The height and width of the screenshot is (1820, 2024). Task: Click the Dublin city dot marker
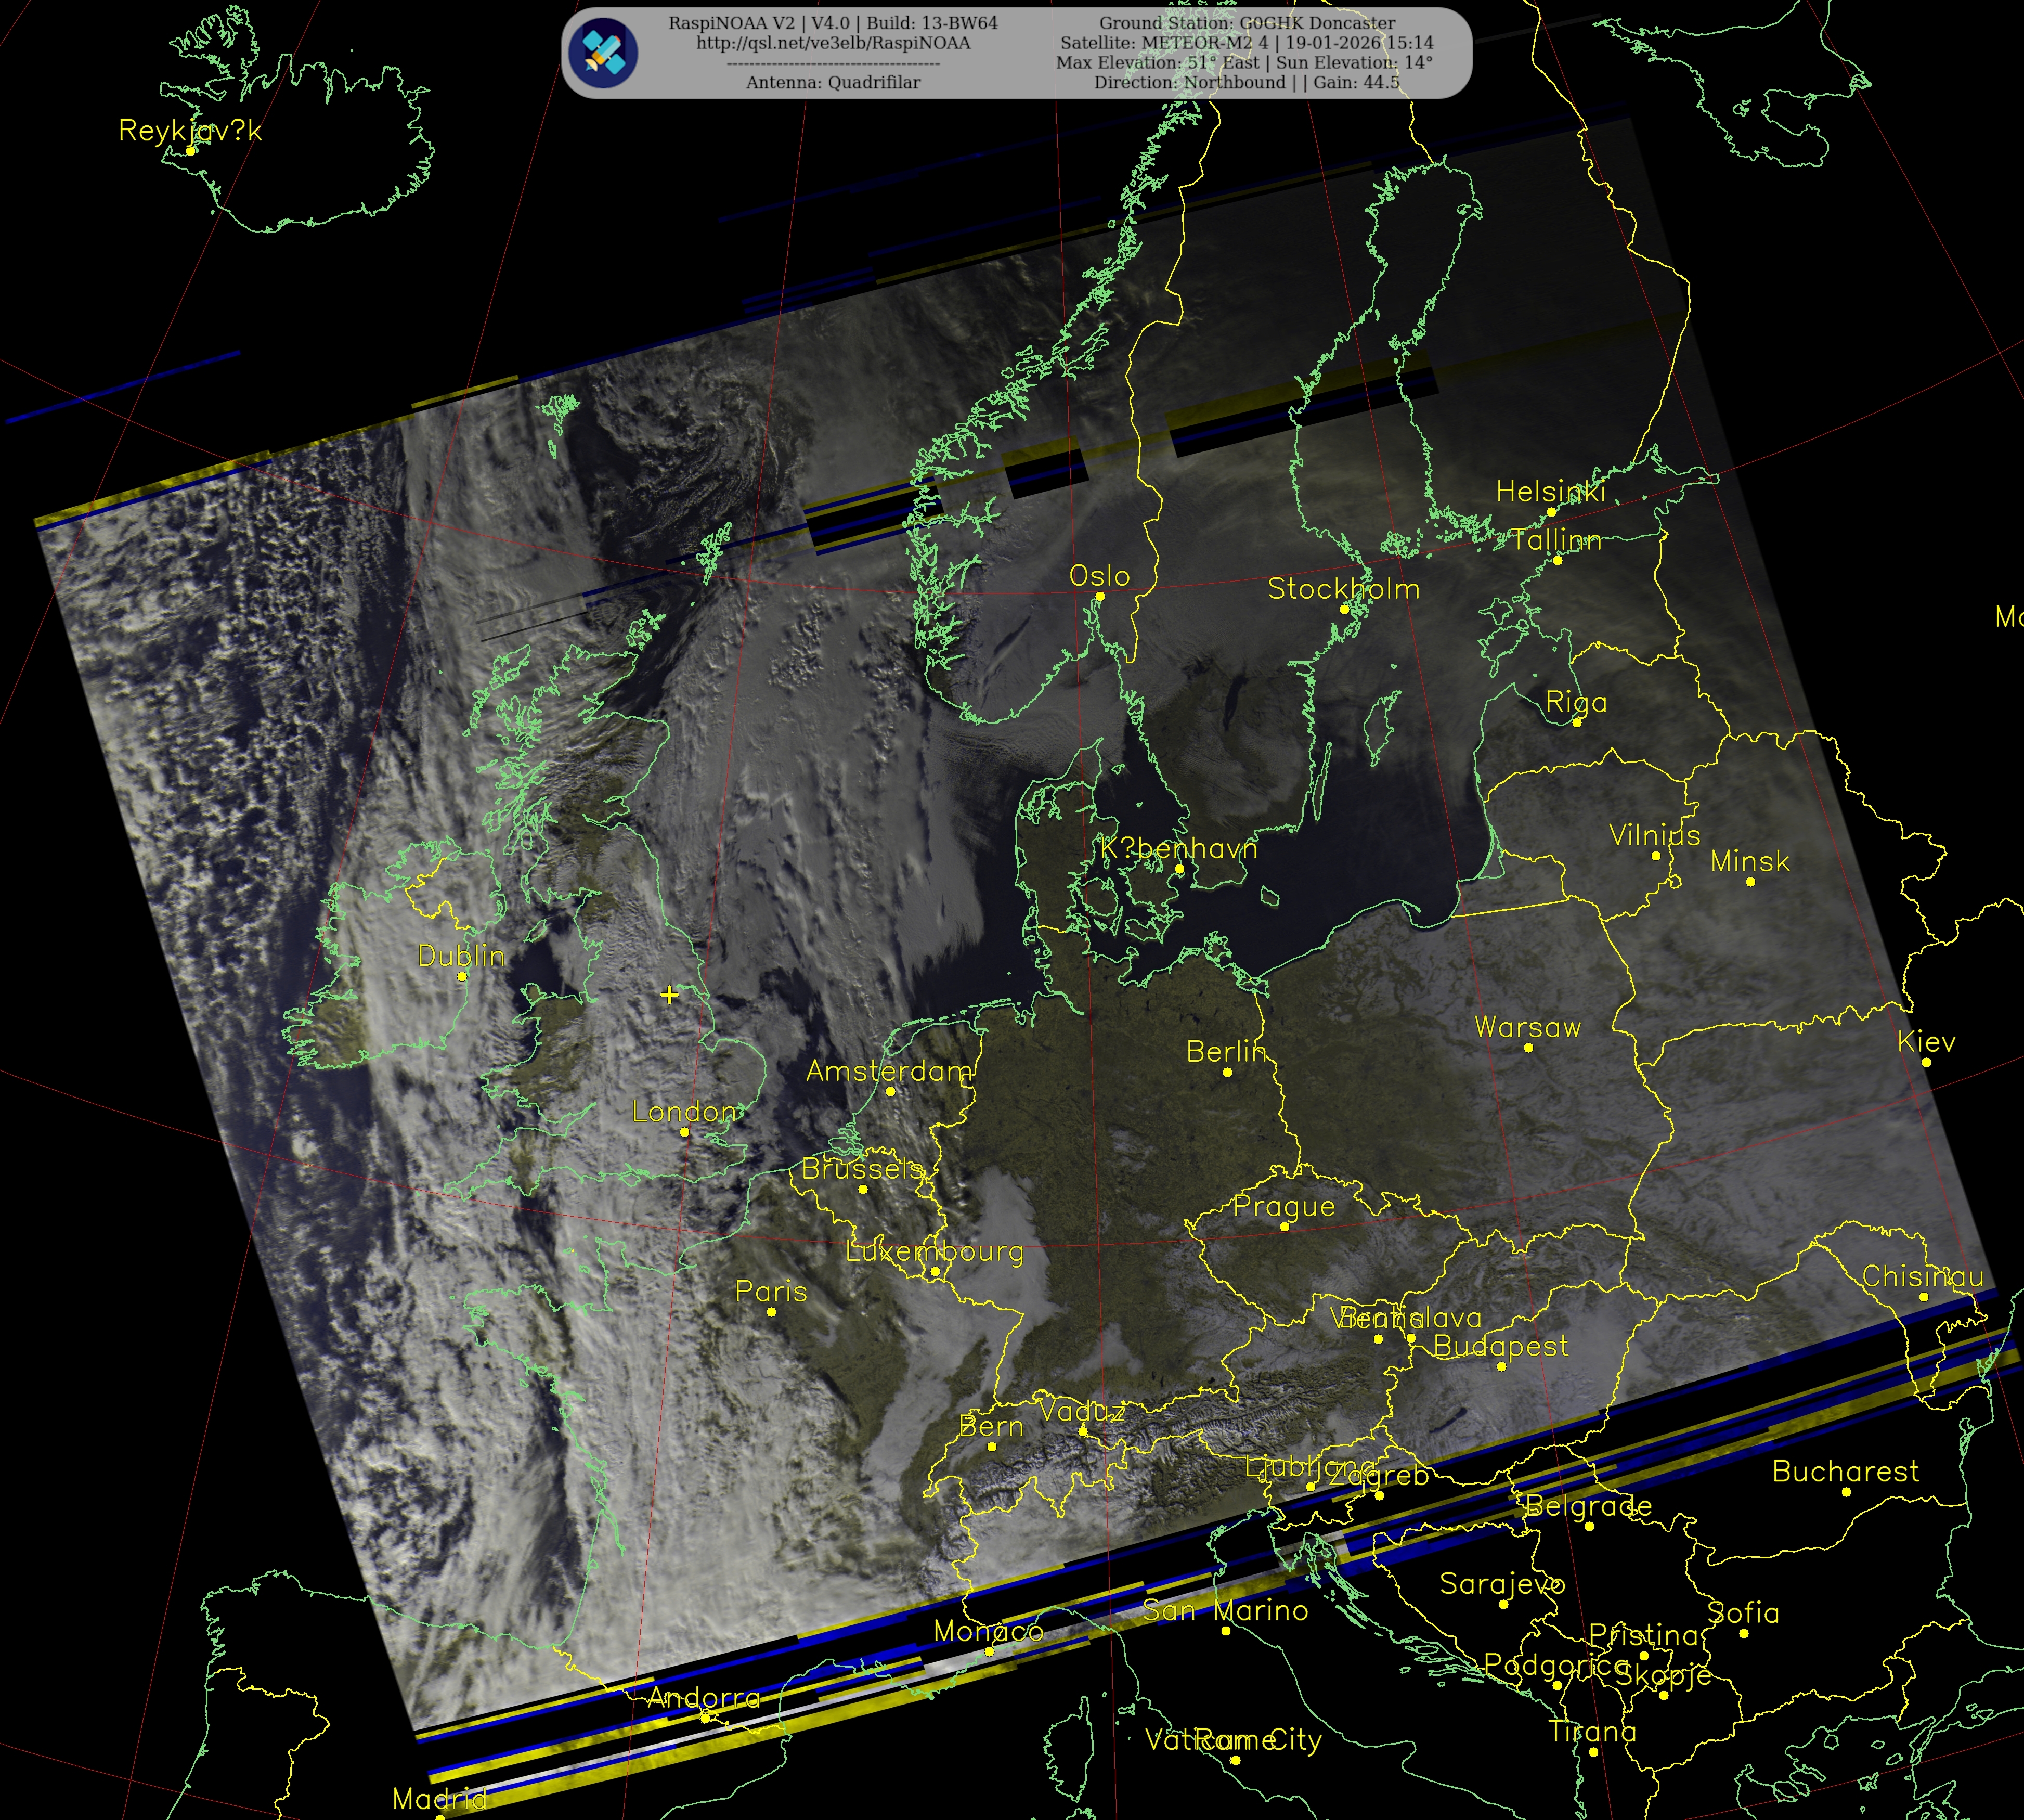(x=462, y=976)
